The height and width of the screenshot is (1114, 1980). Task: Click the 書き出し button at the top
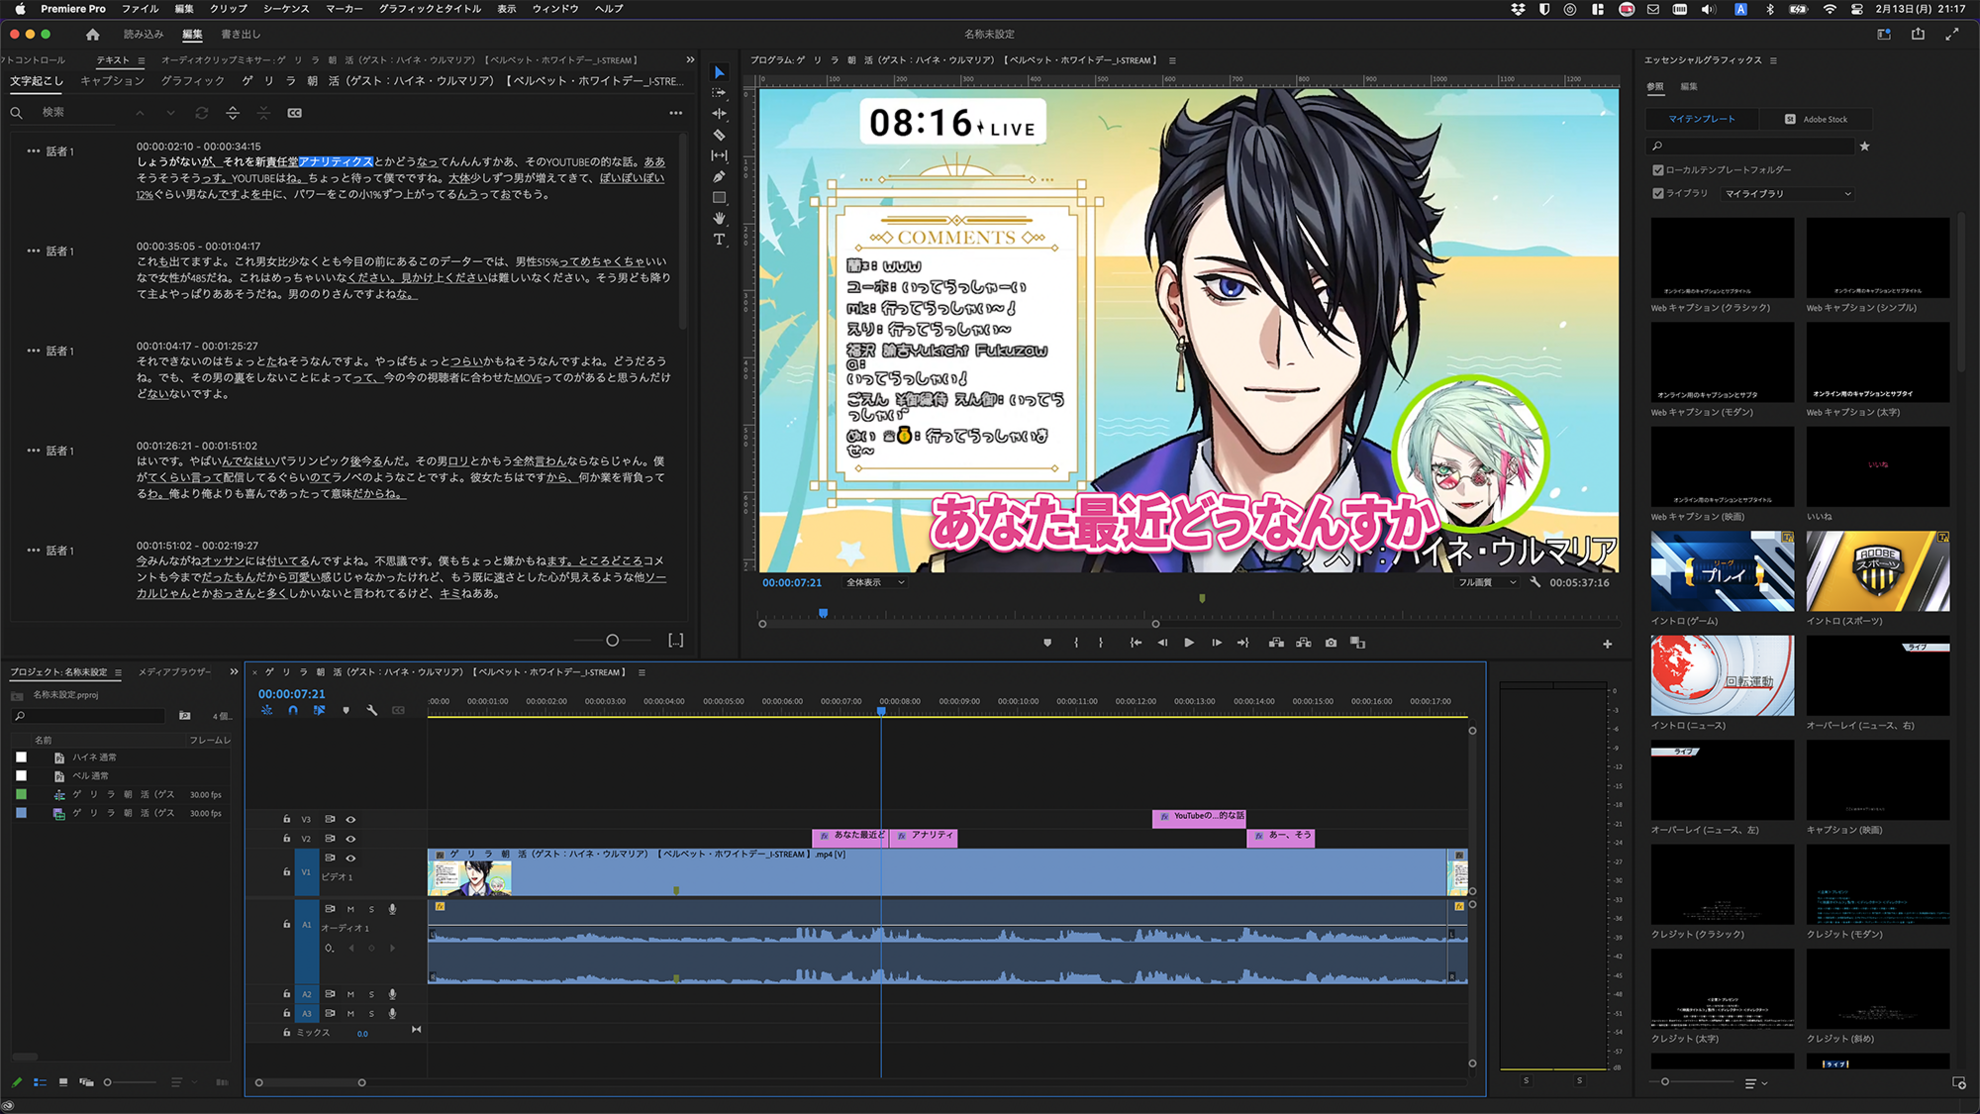[241, 33]
